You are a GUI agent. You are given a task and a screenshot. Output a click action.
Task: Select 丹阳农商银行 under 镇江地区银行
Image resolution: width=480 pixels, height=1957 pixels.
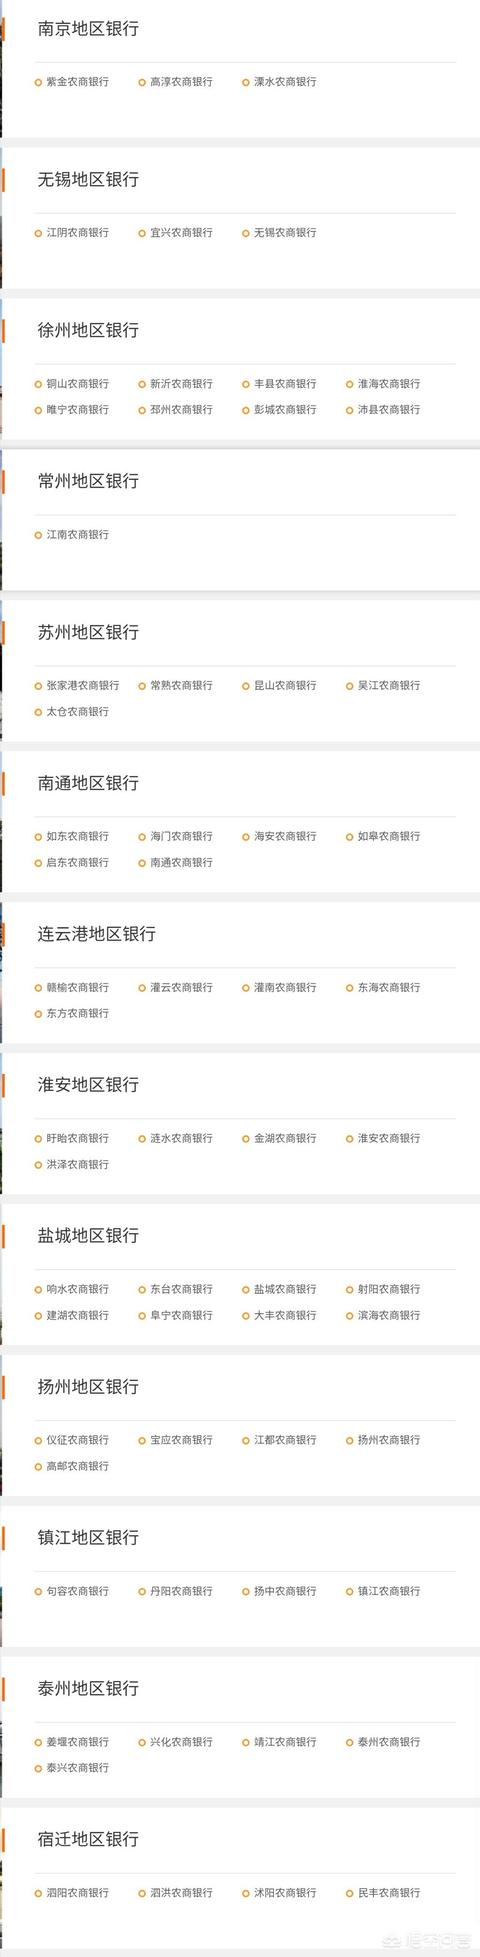click(x=182, y=1591)
